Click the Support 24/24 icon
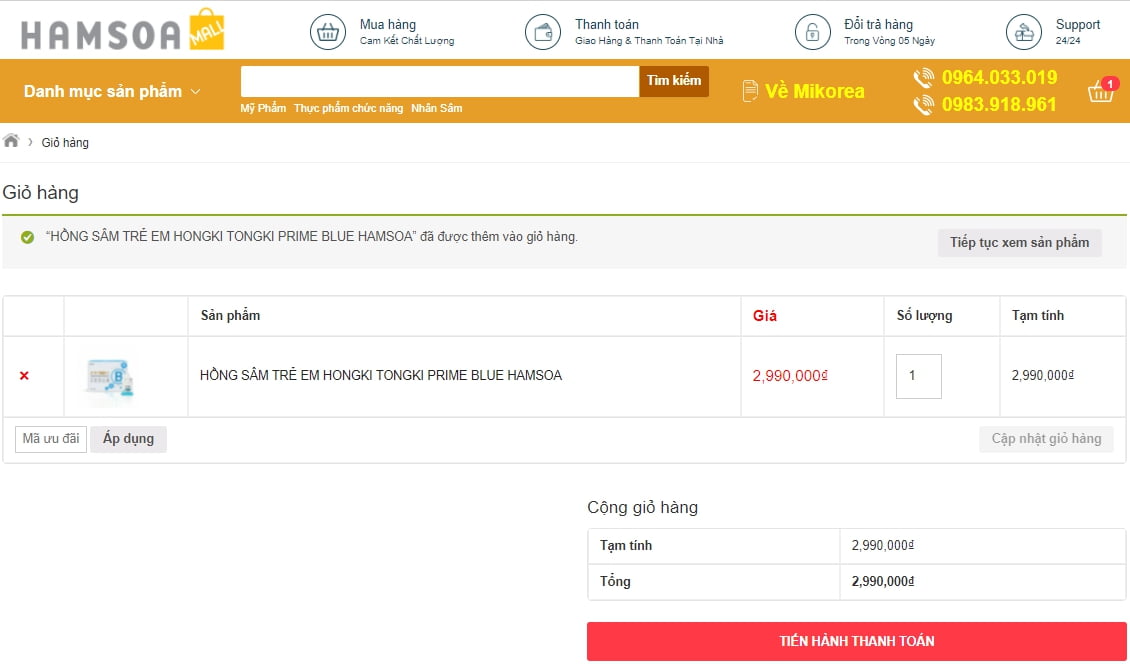This screenshot has width=1130, height=664. [1024, 32]
